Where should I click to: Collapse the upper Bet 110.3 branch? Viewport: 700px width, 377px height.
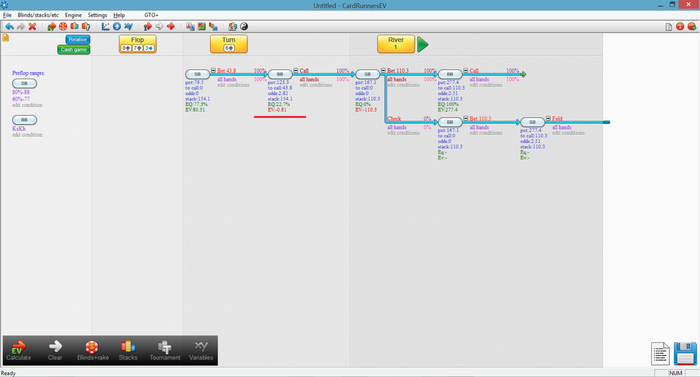(383, 71)
